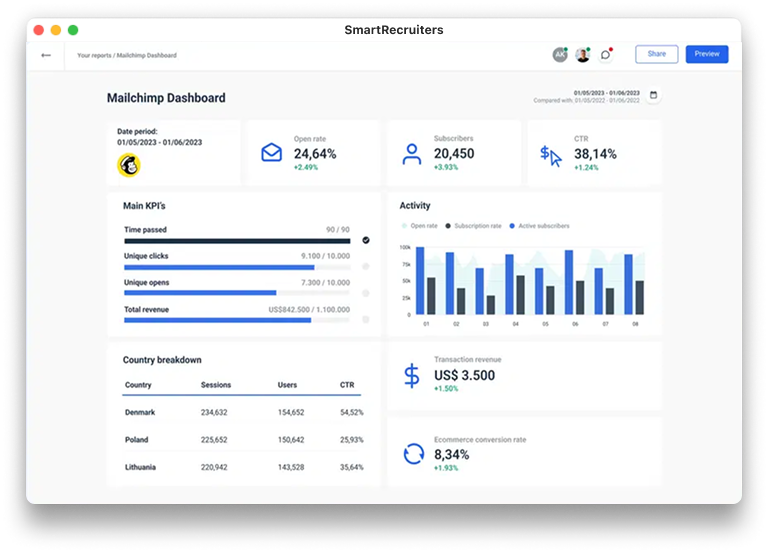Toggle the Unique clicks status circle
Image resolution: width=768 pixels, height=552 pixels.
[x=366, y=266]
